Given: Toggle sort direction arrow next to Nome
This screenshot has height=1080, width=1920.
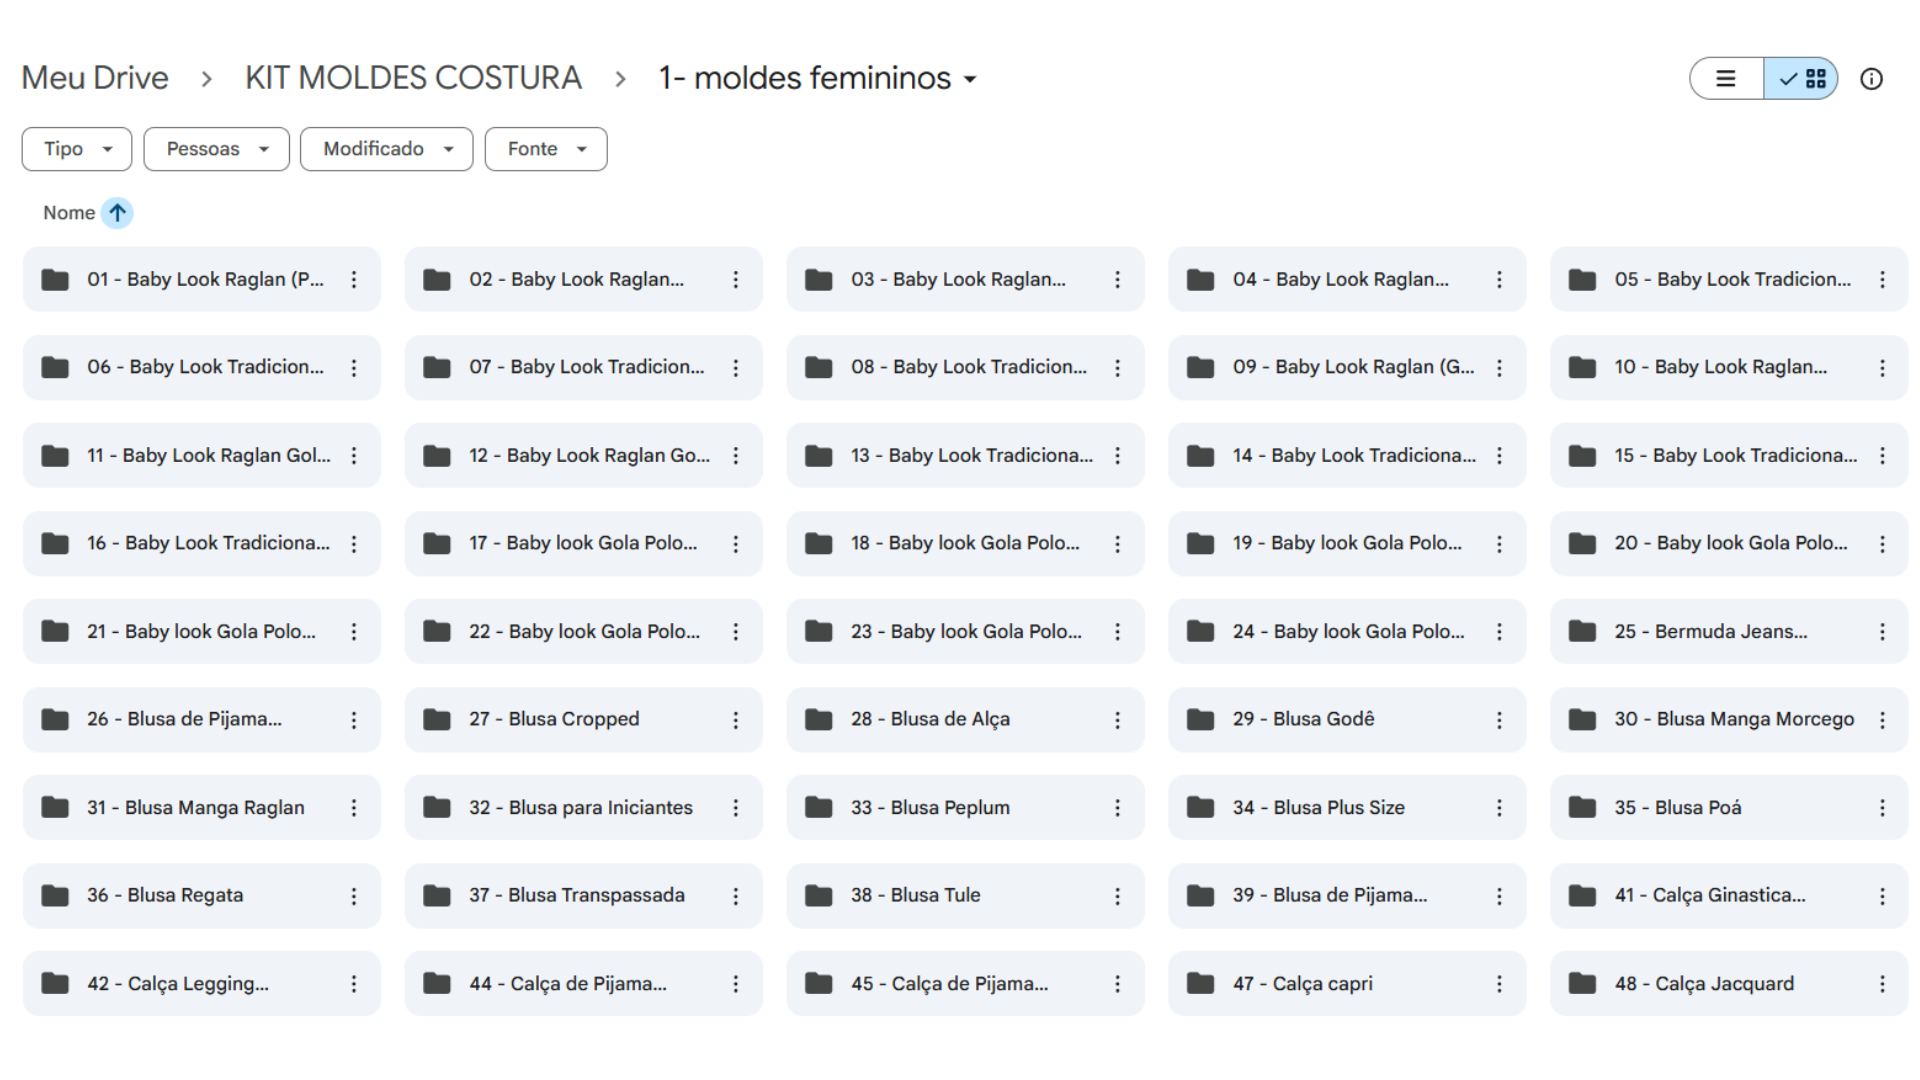Looking at the screenshot, I should 117,213.
